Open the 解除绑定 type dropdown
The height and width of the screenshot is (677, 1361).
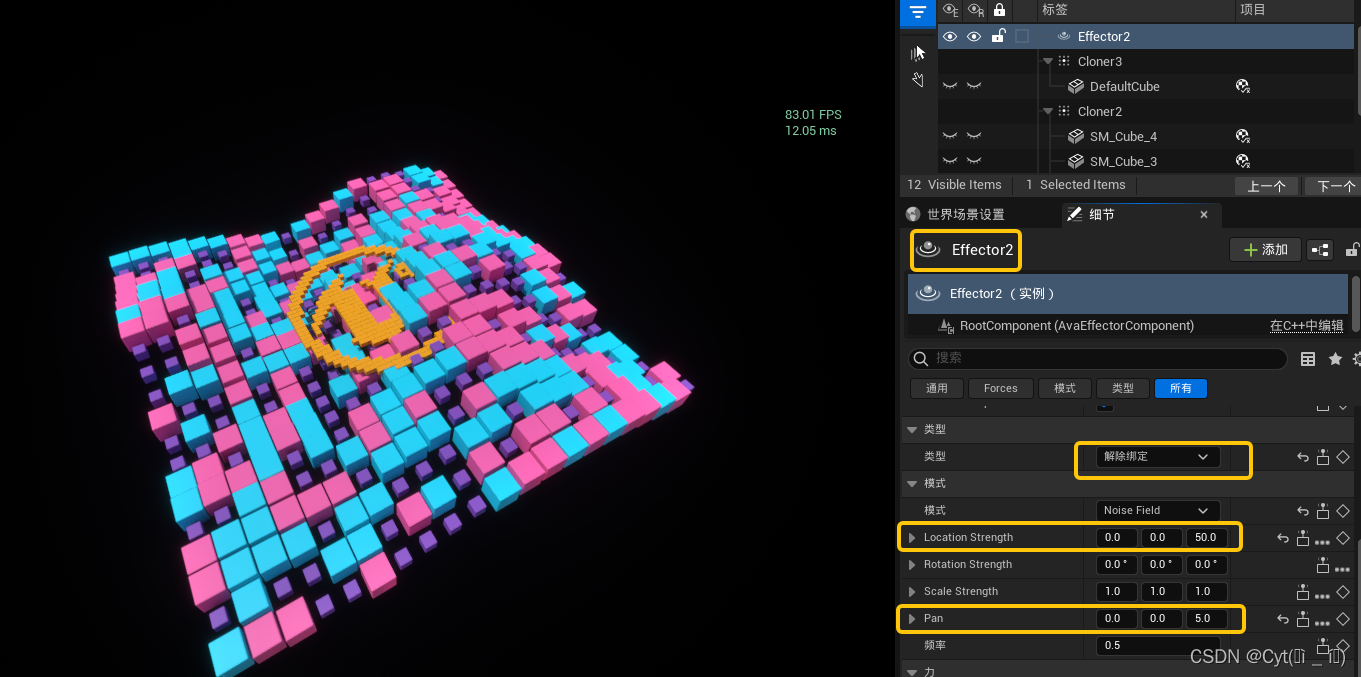(x=1158, y=457)
